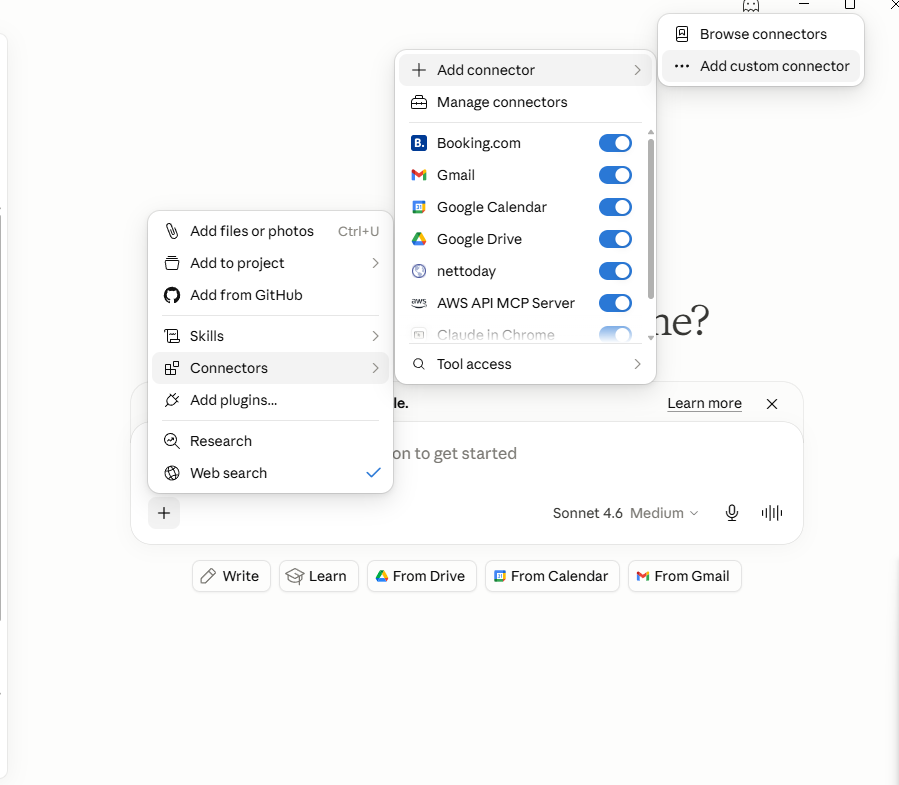Expand the Add to project submenu arrow

[x=376, y=263]
